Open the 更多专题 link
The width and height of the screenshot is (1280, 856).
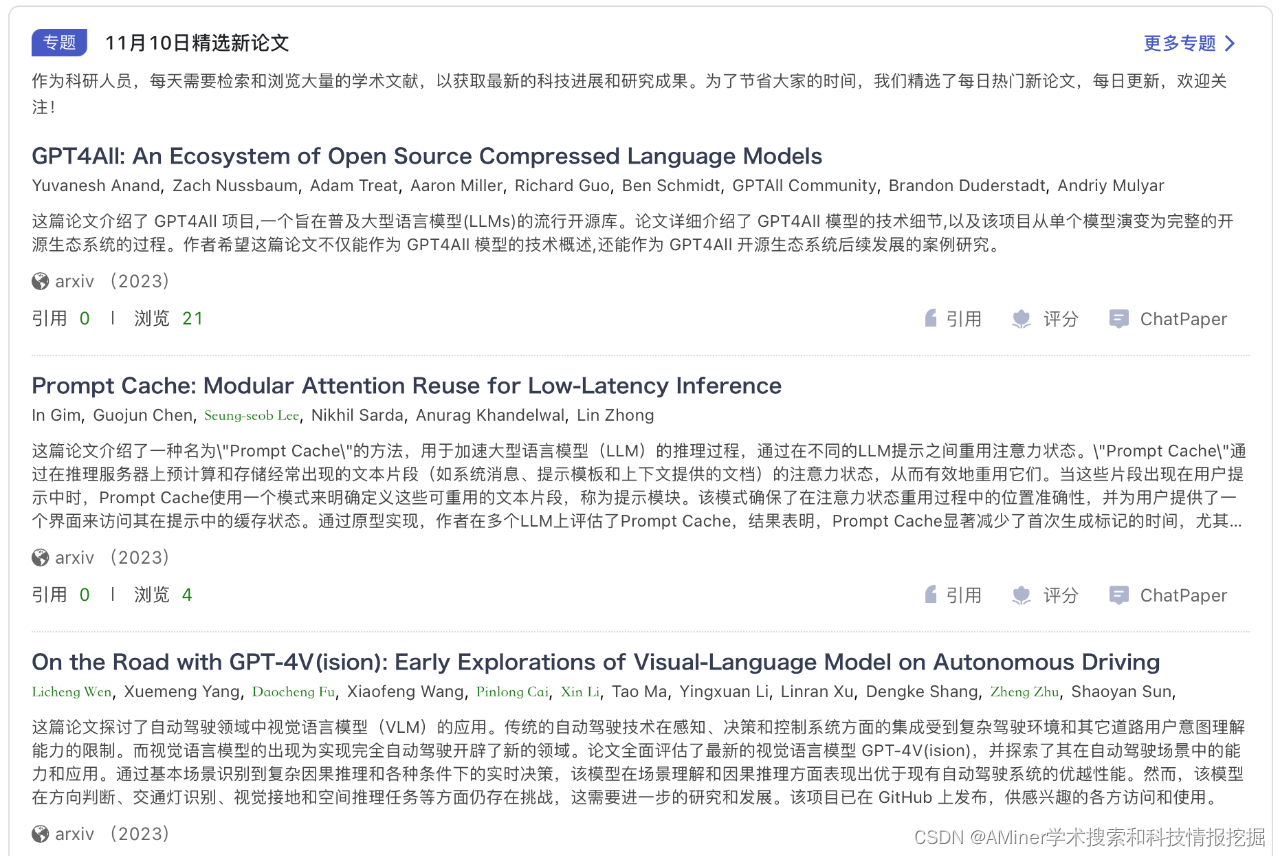coord(1180,43)
